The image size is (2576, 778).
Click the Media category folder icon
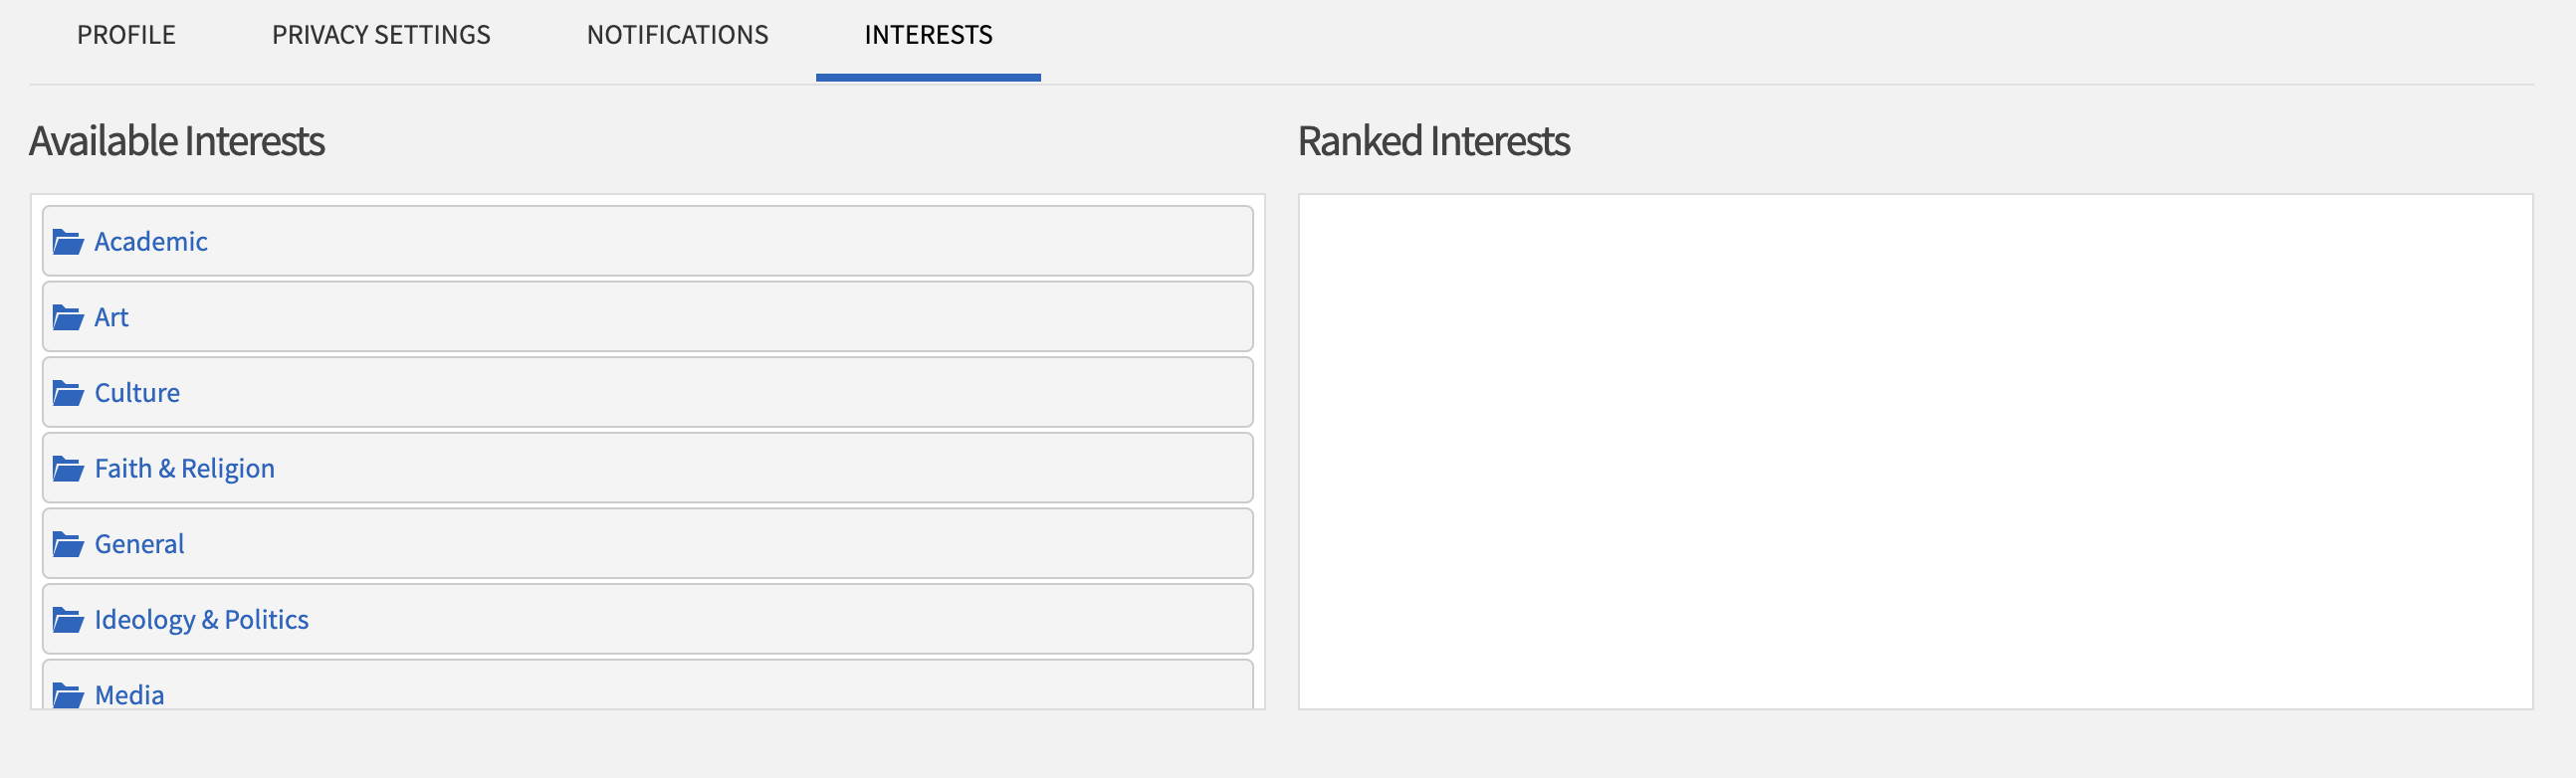click(x=66, y=694)
